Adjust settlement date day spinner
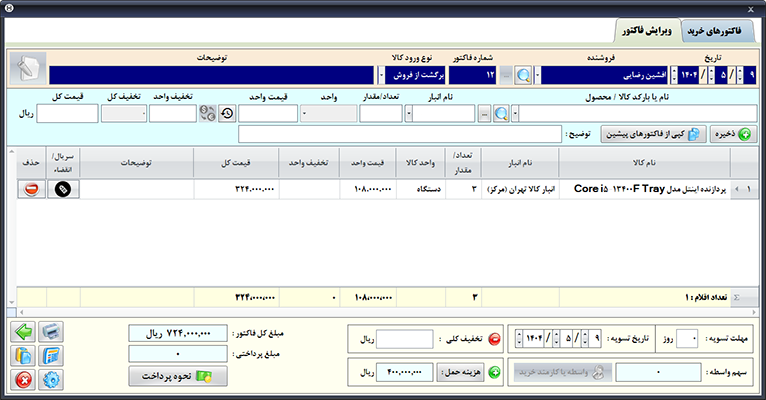 [x=585, y=338]
